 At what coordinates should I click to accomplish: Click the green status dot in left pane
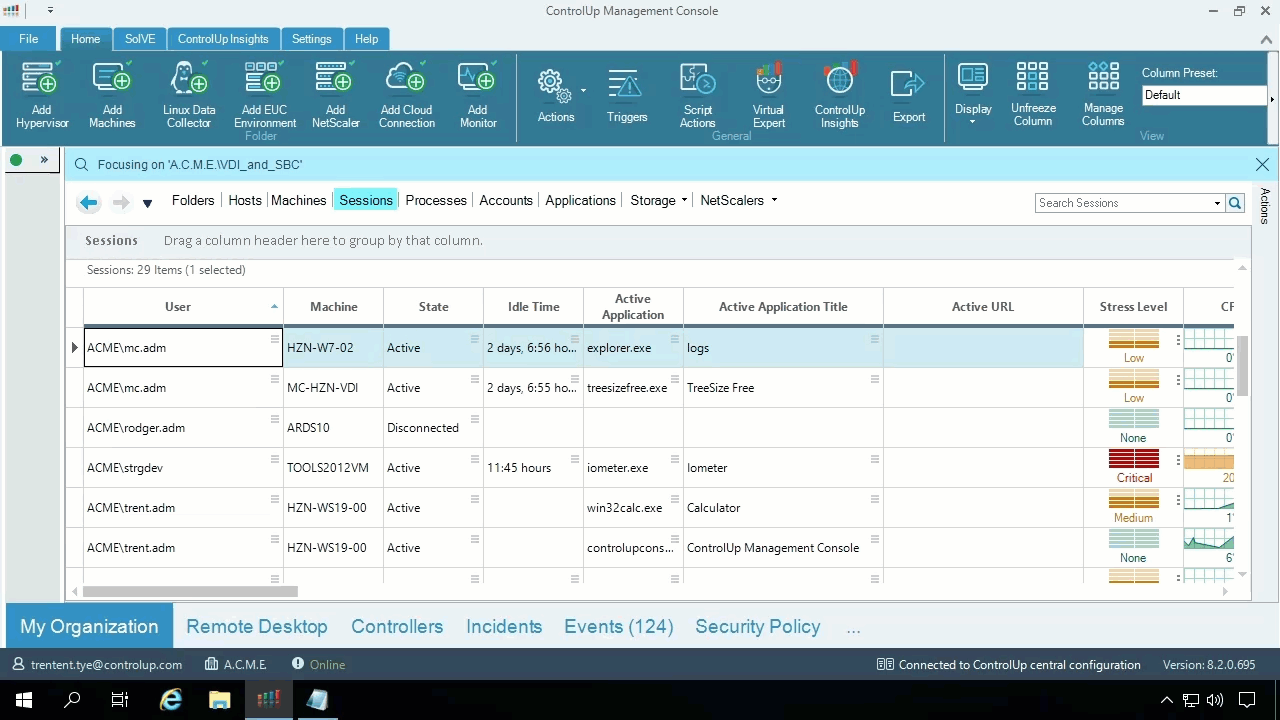point(16,160)
